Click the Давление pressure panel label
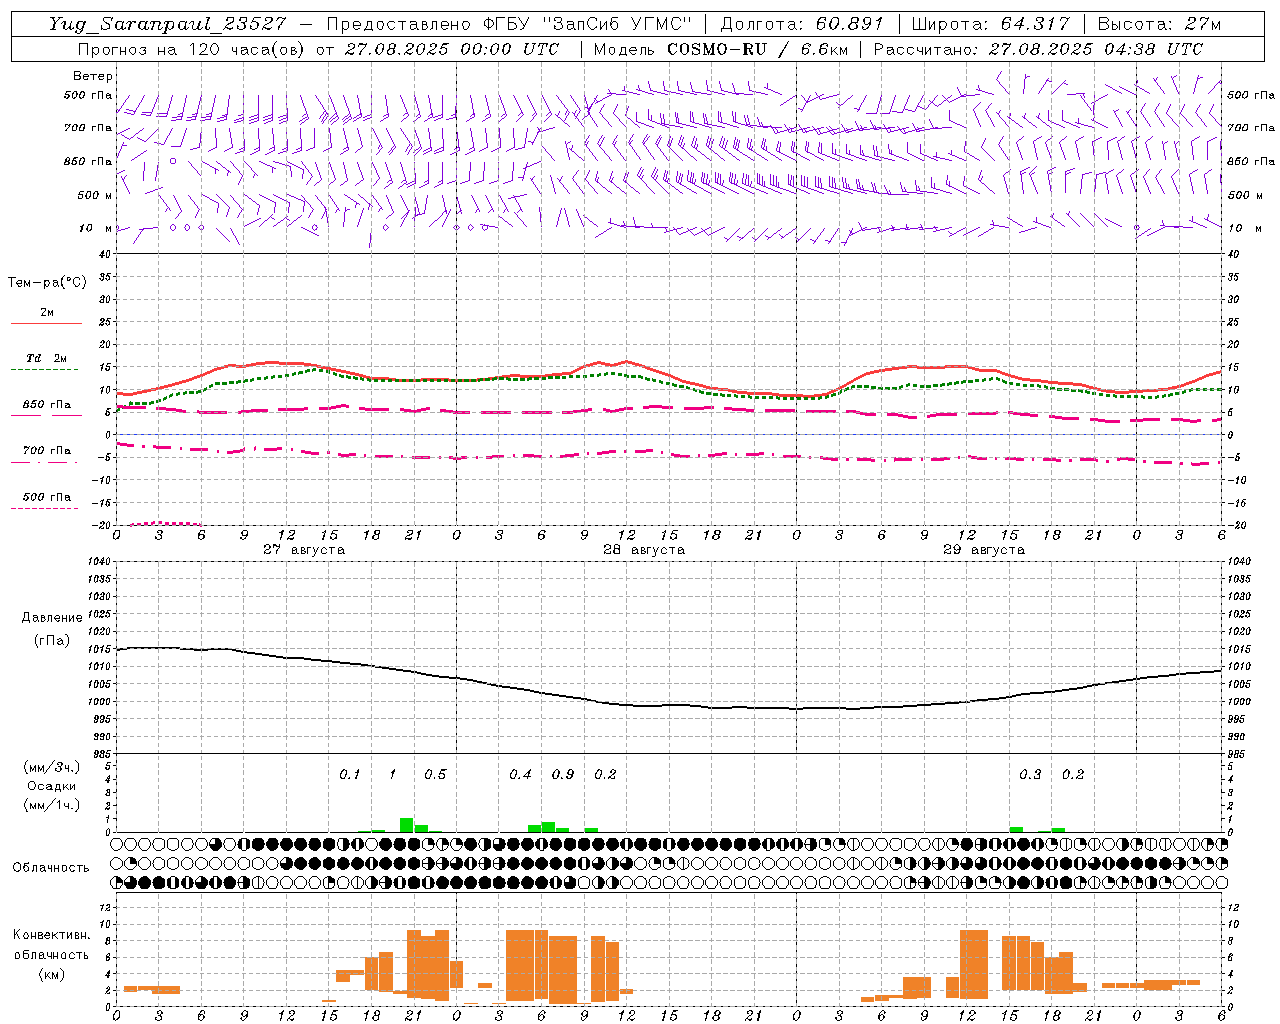 pyautogui.click(x=52, y=618)
